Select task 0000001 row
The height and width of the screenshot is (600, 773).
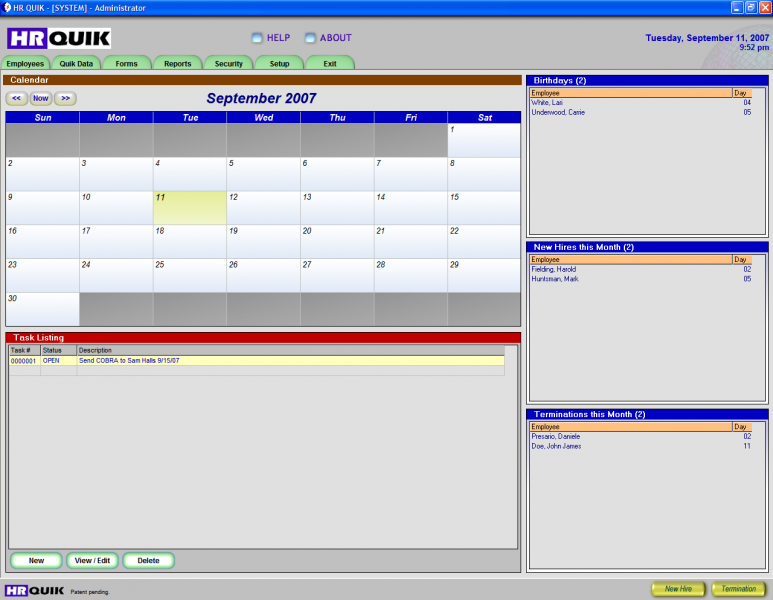(257, 361)
